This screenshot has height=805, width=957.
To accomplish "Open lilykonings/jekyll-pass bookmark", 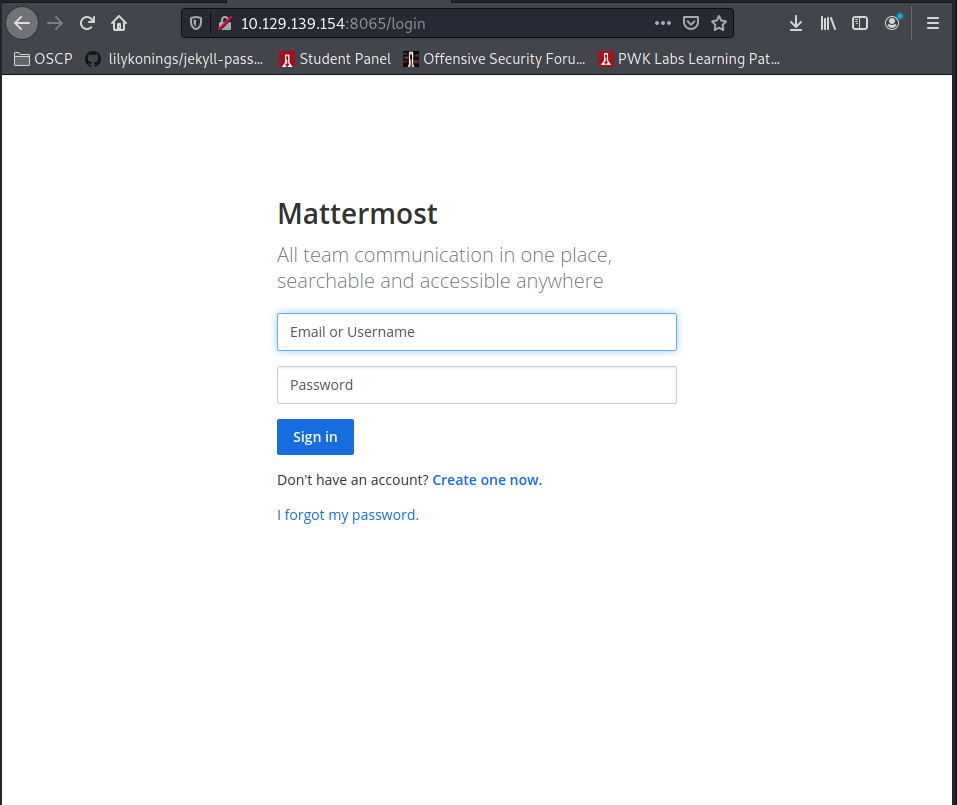I will (x=175, y=59).
